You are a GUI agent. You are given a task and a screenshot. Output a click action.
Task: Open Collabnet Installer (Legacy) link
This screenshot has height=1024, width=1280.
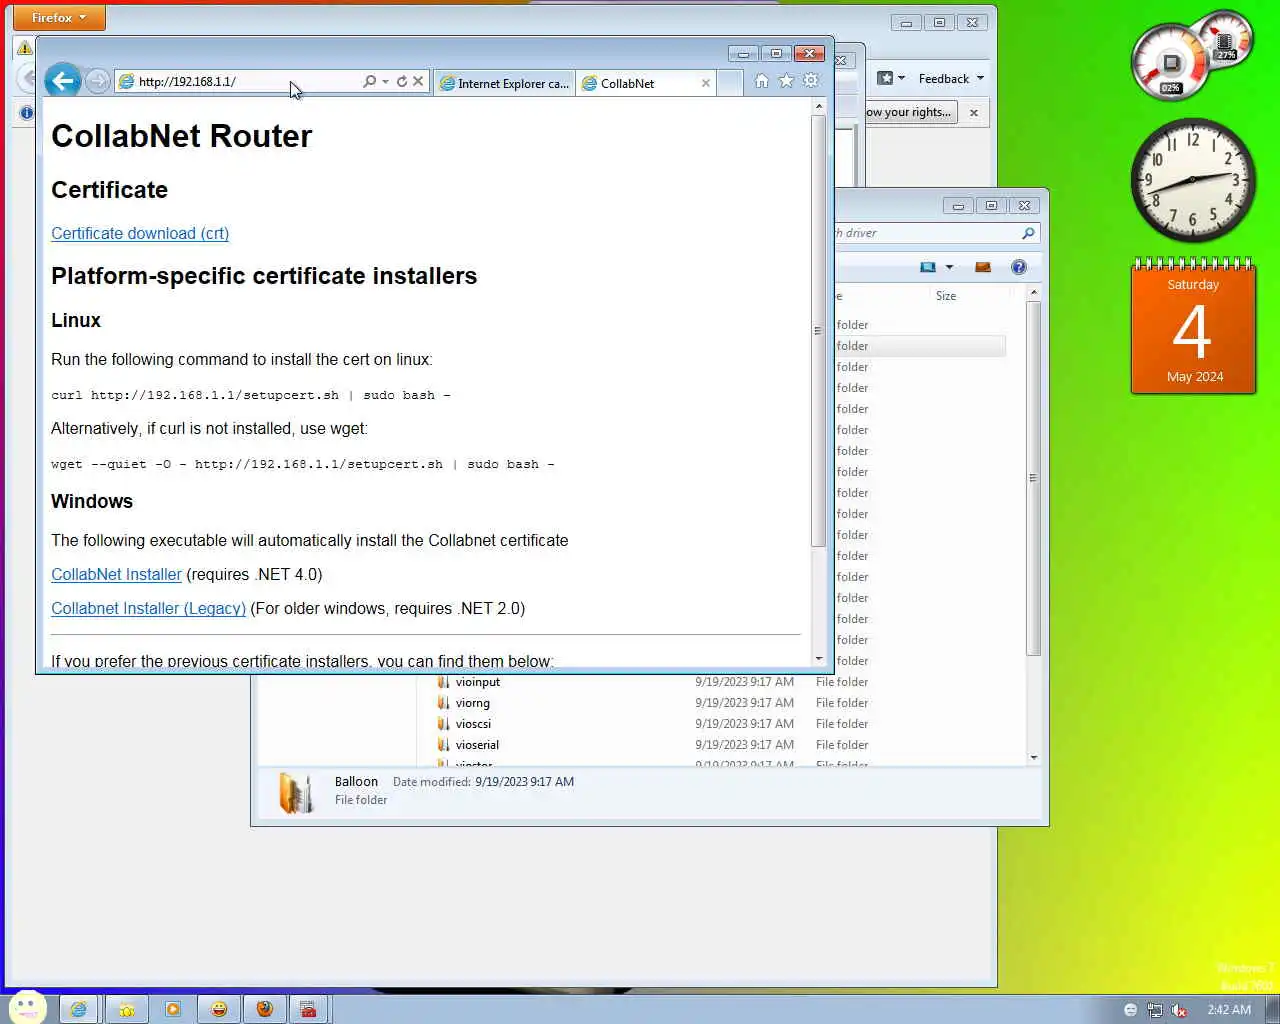coord(148,608)
